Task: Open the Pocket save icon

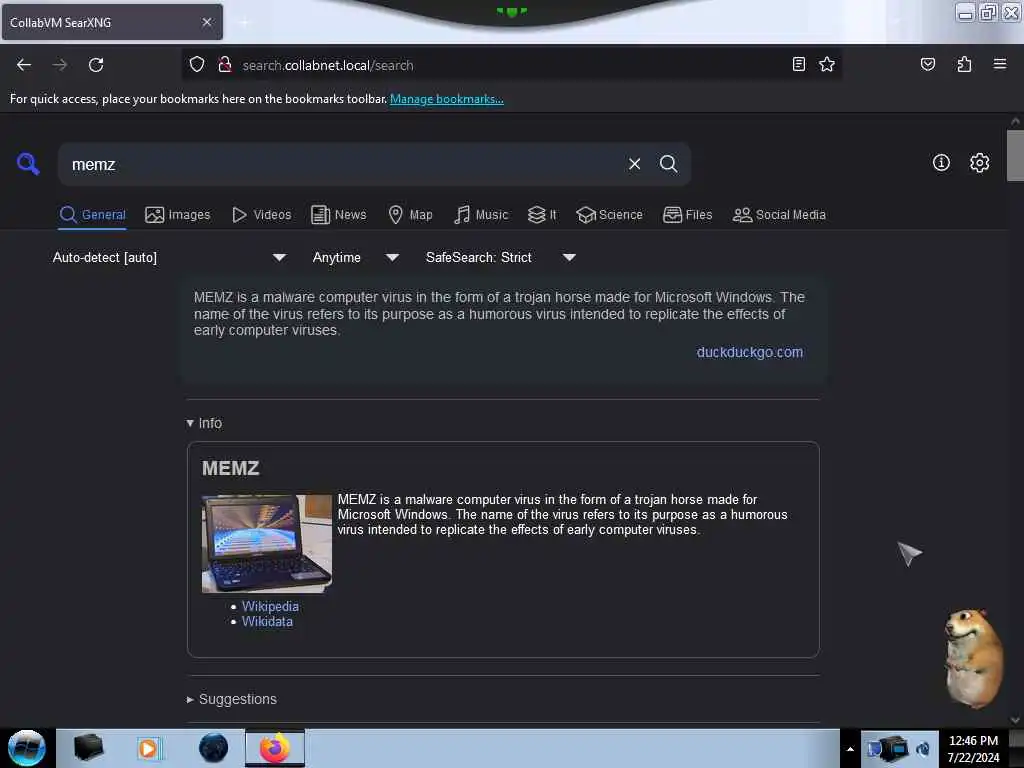Action: tap(927, 64)
